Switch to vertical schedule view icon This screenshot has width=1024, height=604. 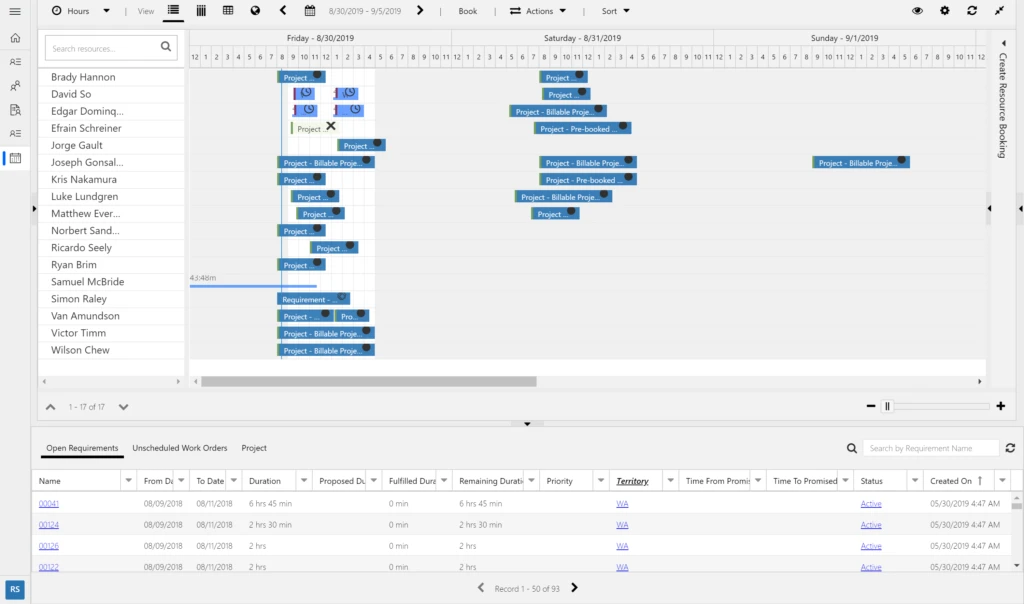(x=201, y=11)
